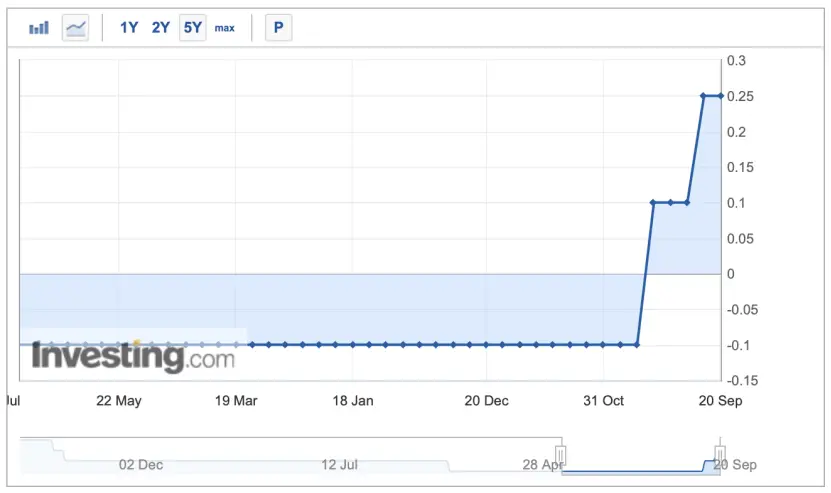This screenshot has width=831, height=493.
Task: Set the chart range to 1Y
Action: [129, 28]
